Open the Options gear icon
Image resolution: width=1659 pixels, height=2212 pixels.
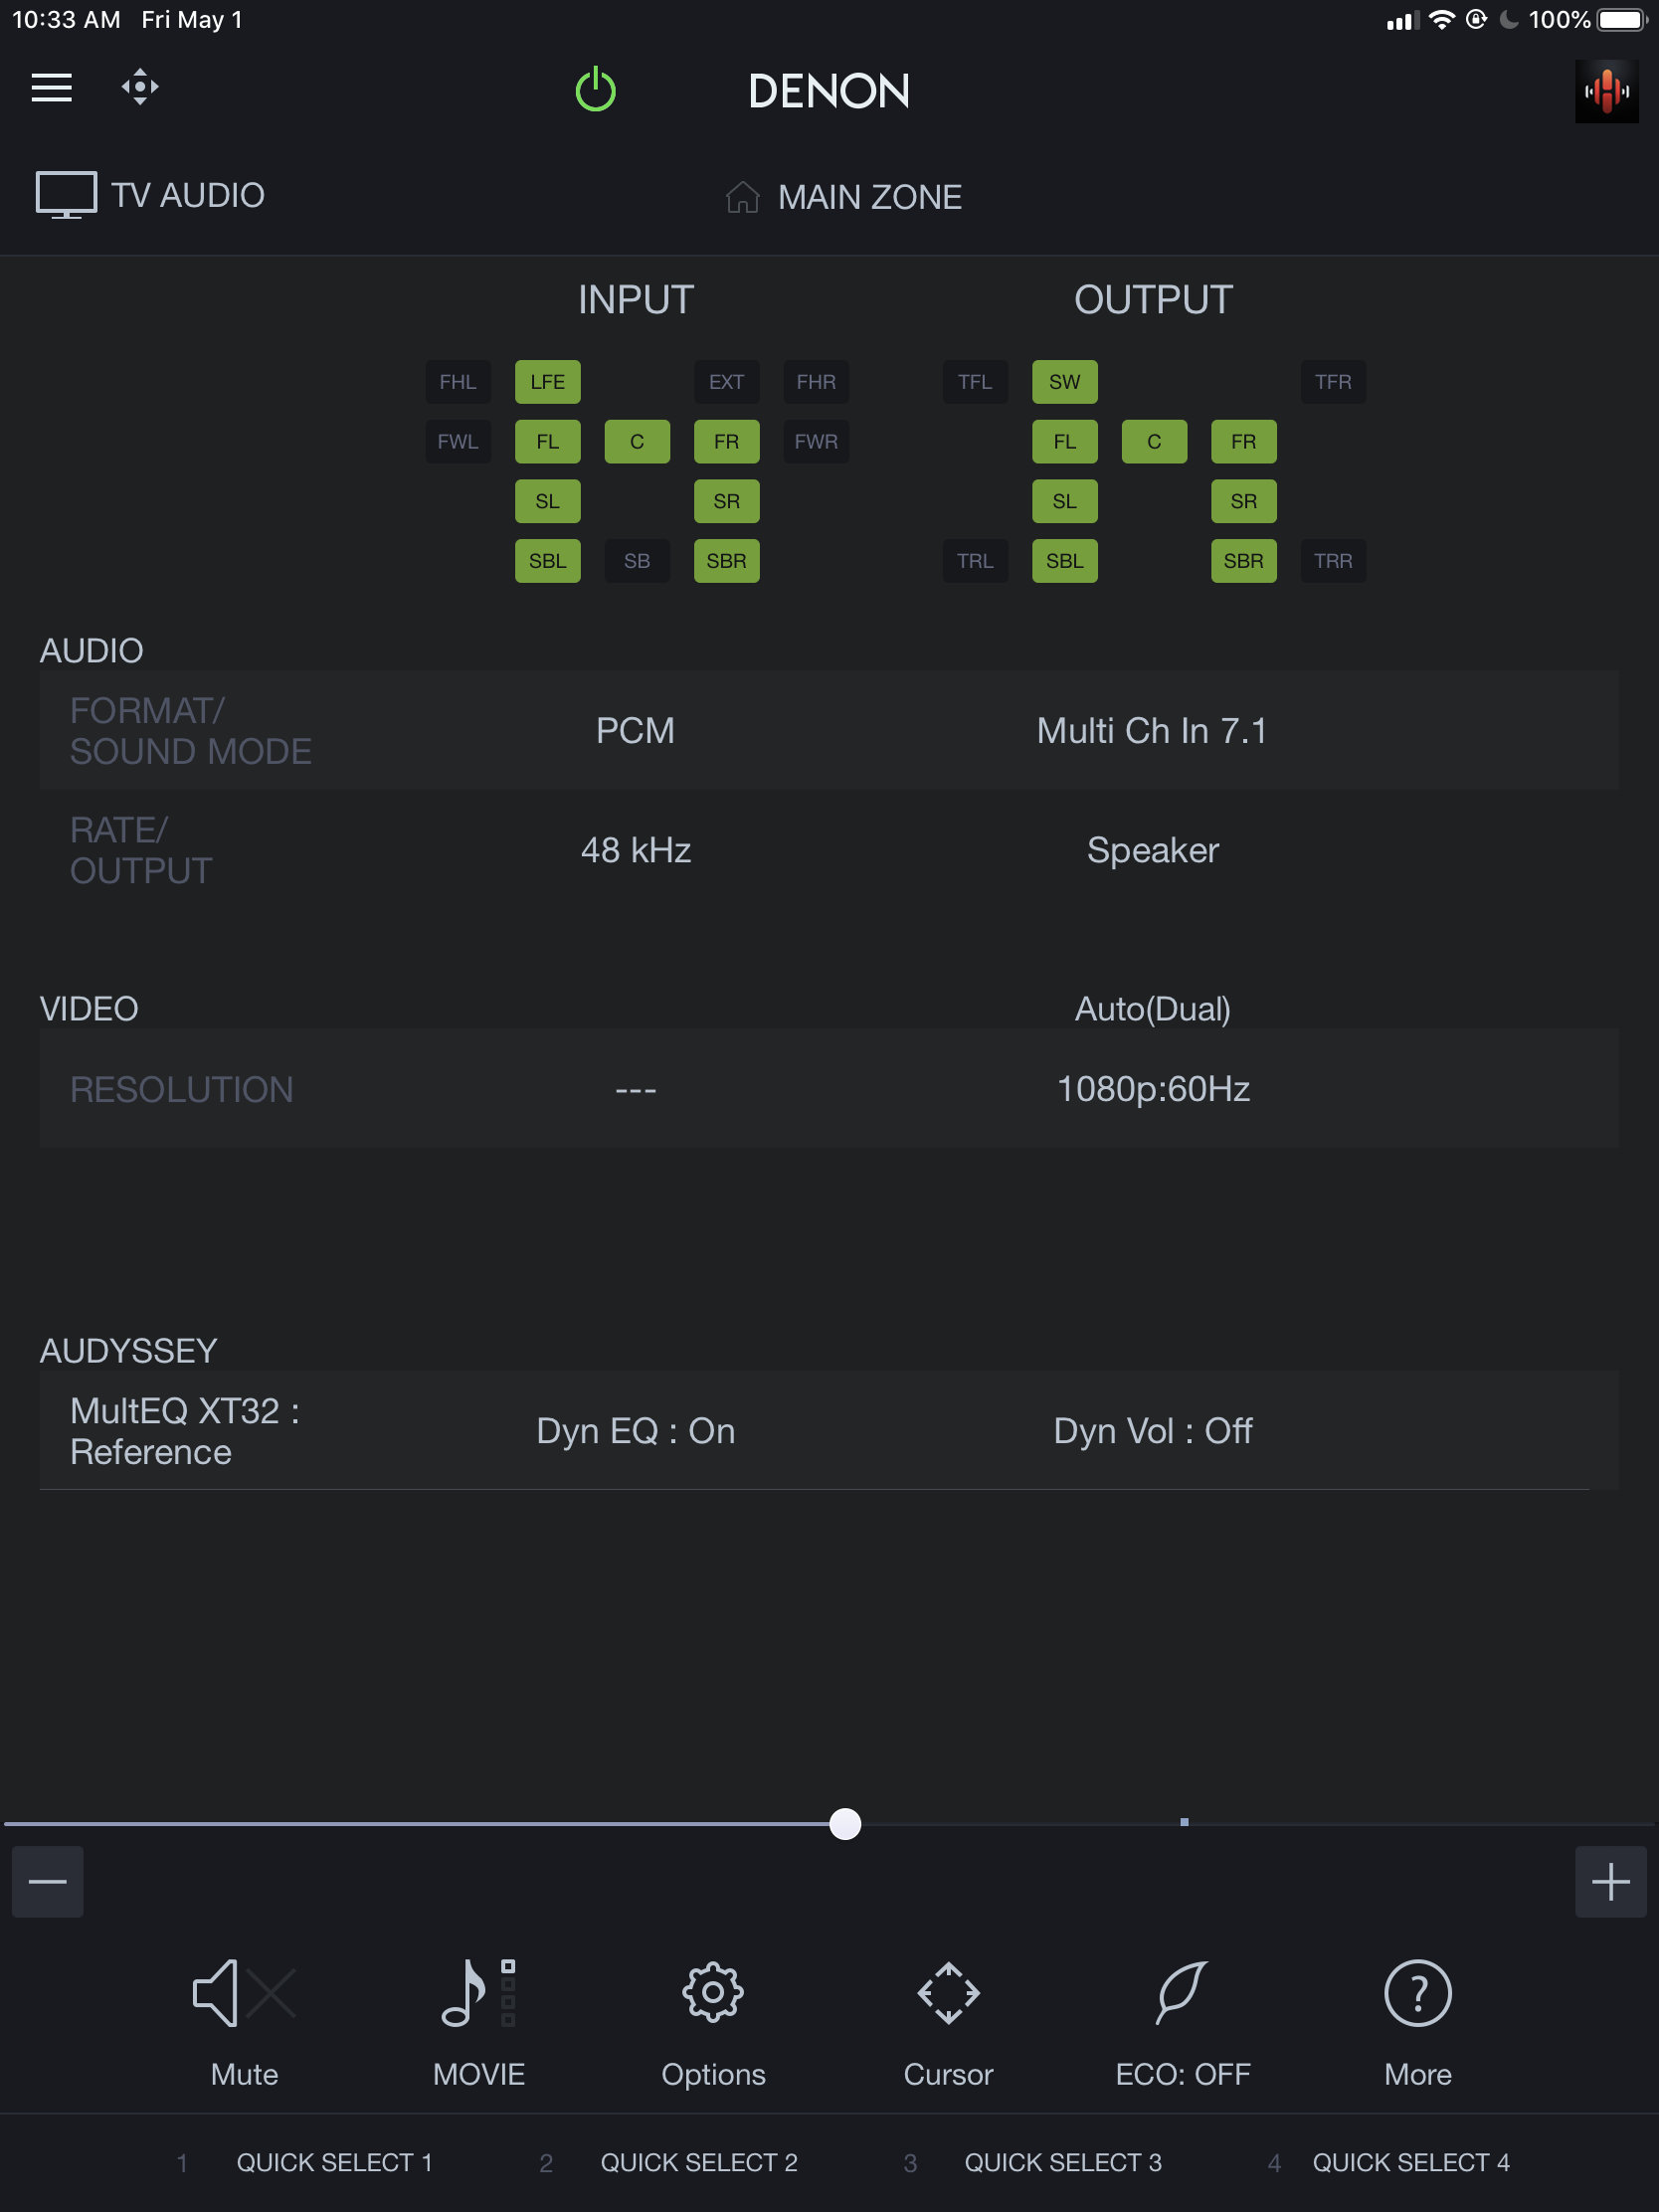[713, 2020]
